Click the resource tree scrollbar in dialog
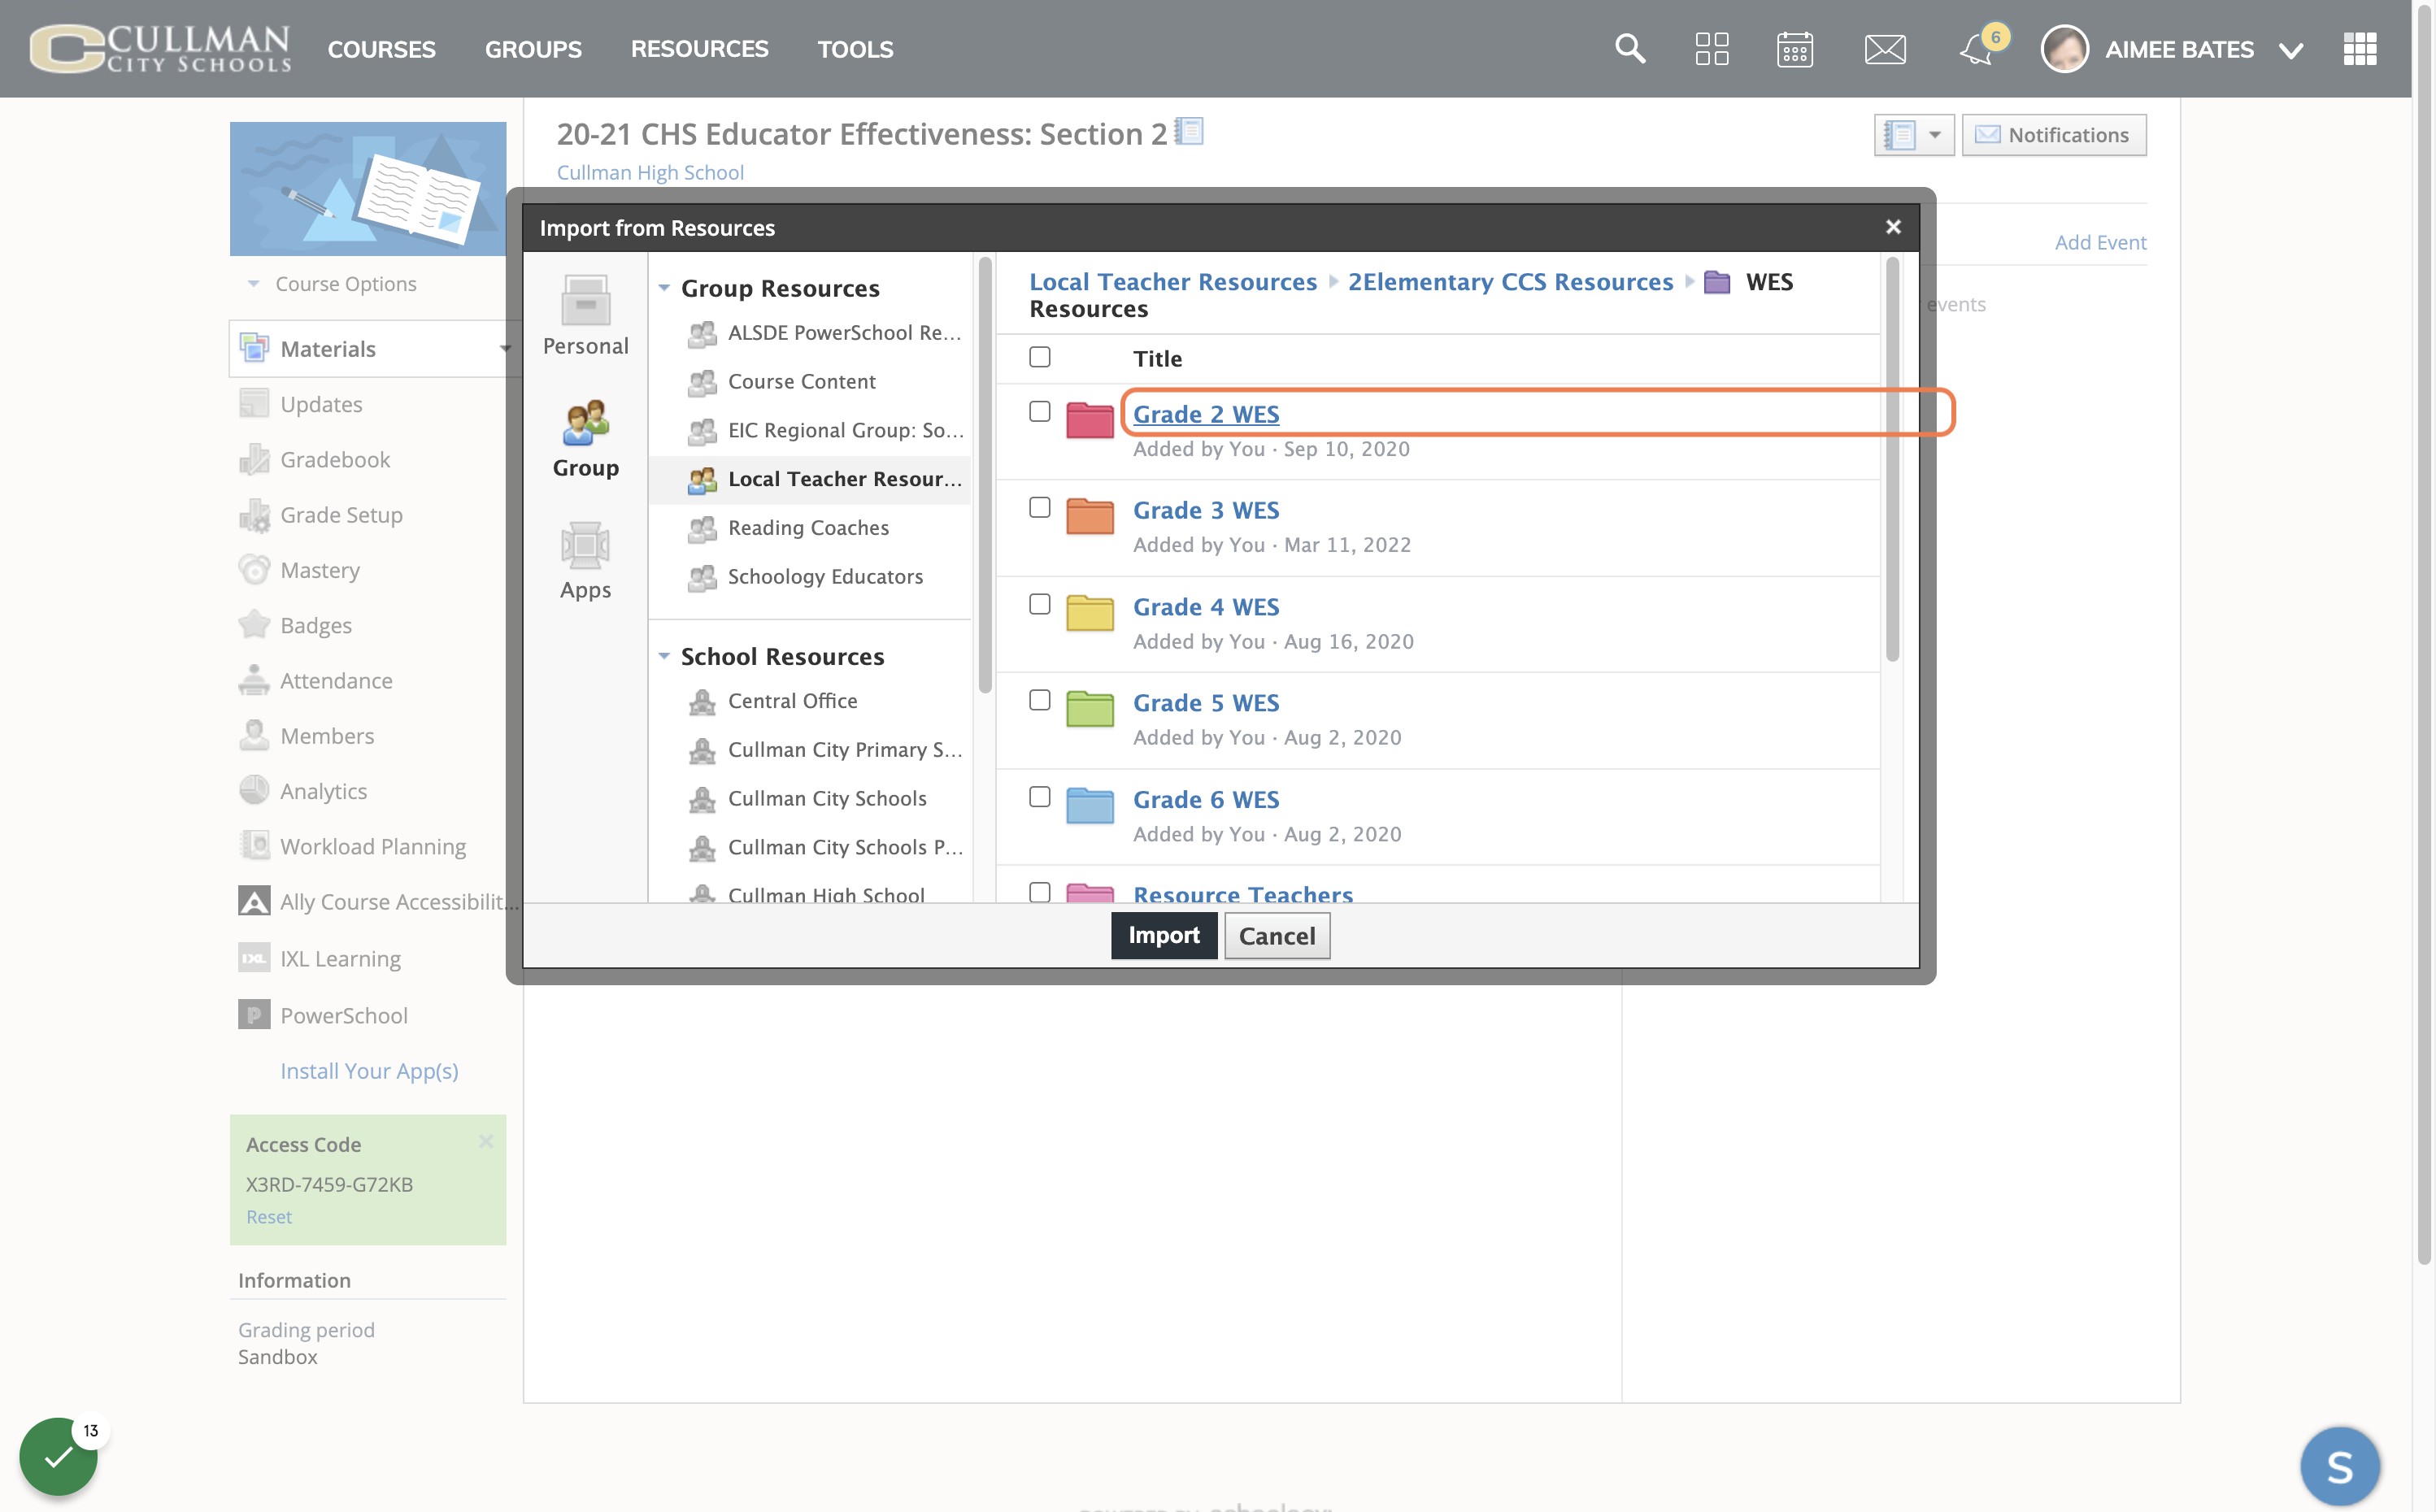The width and height of the screenshot is (2436, 1512). point(984,475)
